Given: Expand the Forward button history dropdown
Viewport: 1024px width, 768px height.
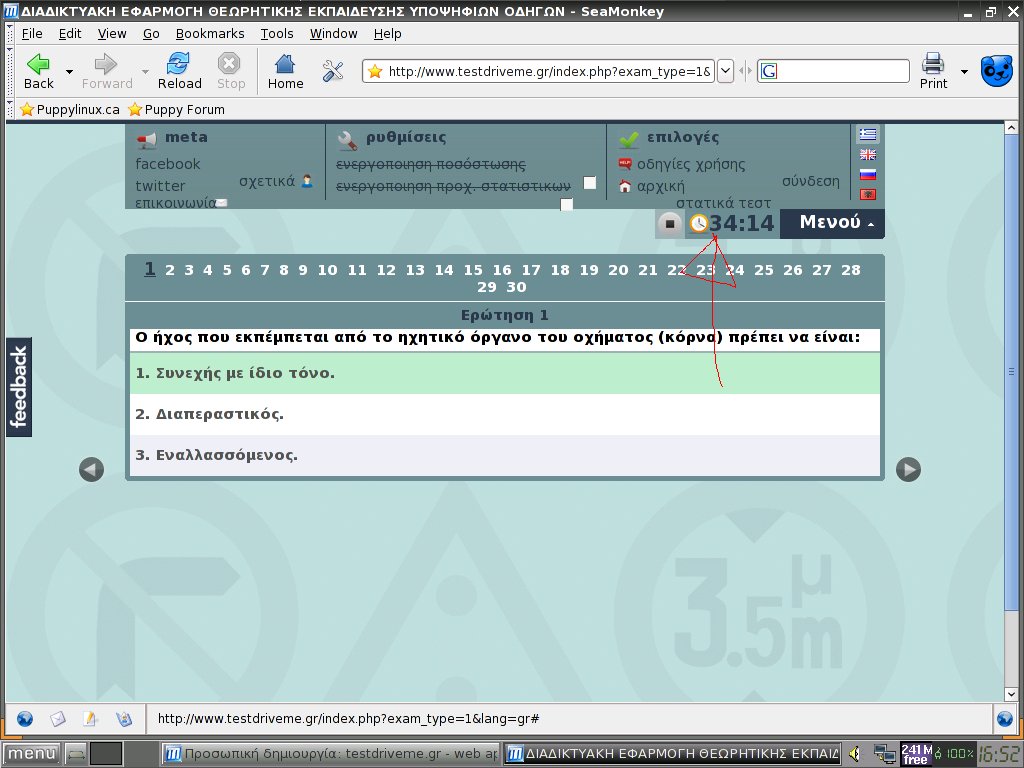Looking at the screenshot, I should [x=145, y=71].
